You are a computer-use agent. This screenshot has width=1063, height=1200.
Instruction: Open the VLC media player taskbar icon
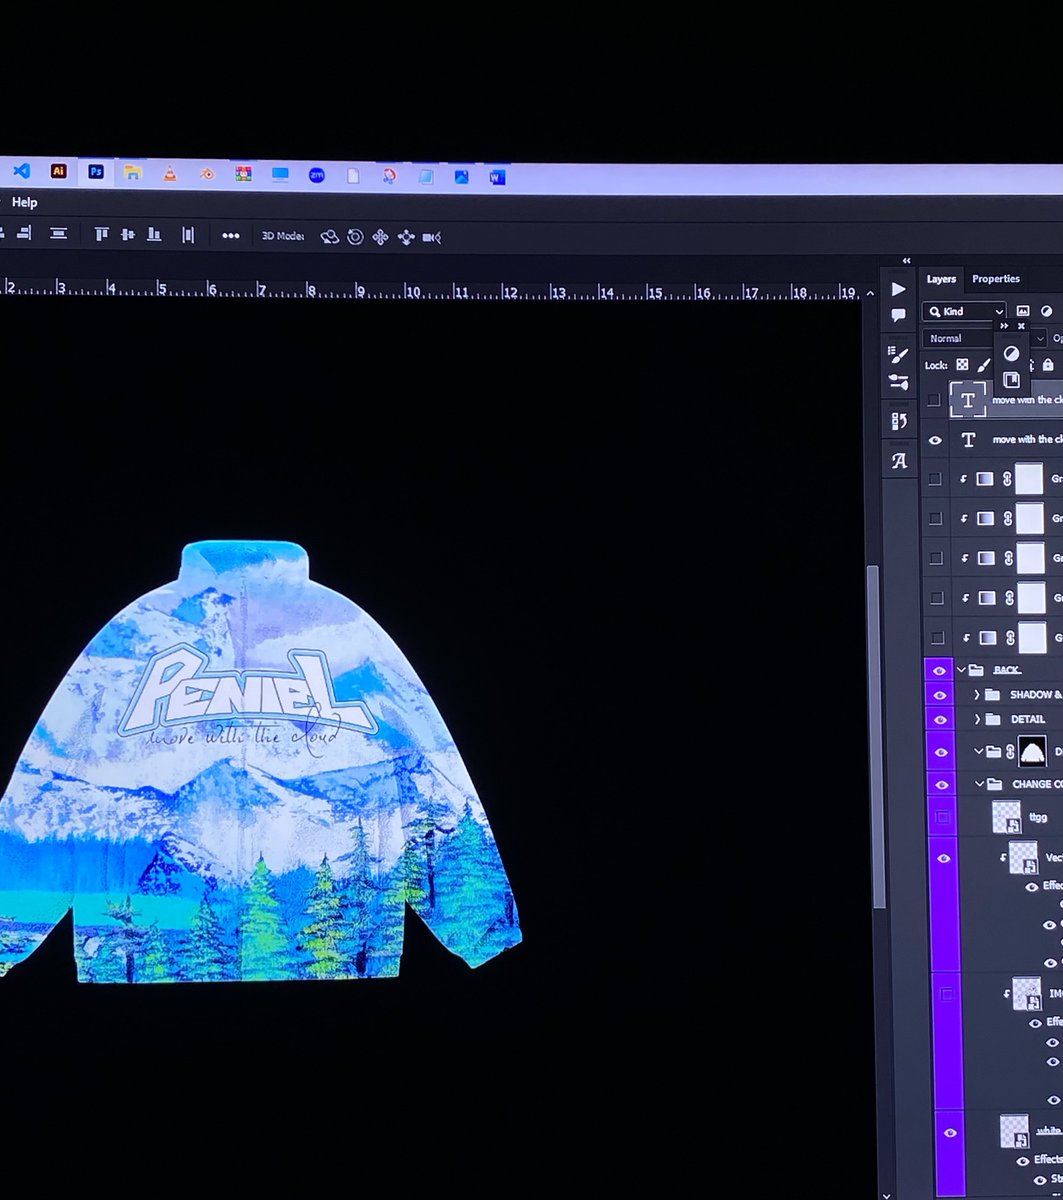170,173
